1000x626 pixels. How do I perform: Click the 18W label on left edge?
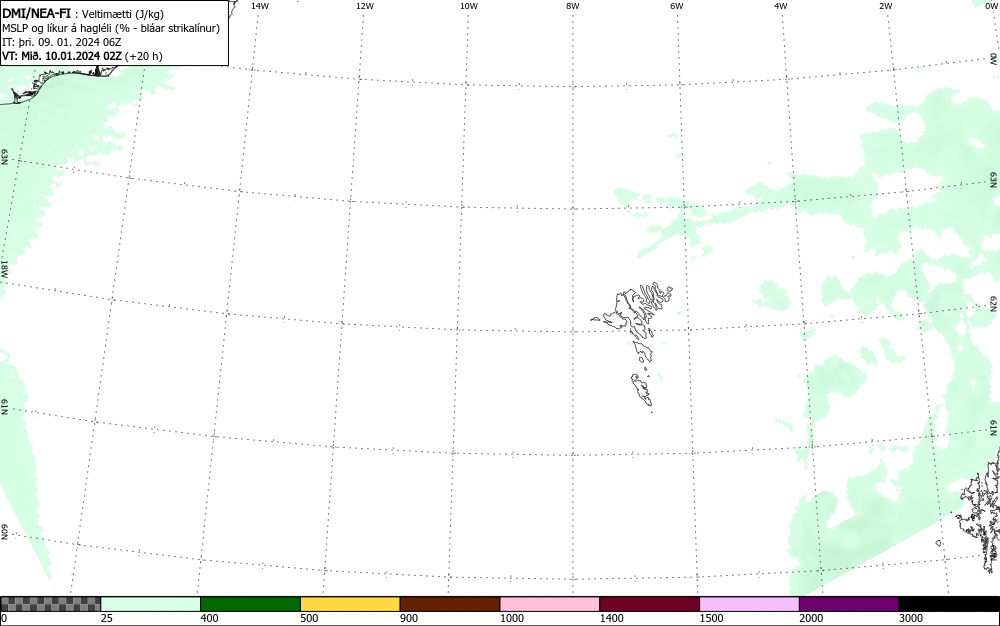(4, 269)
